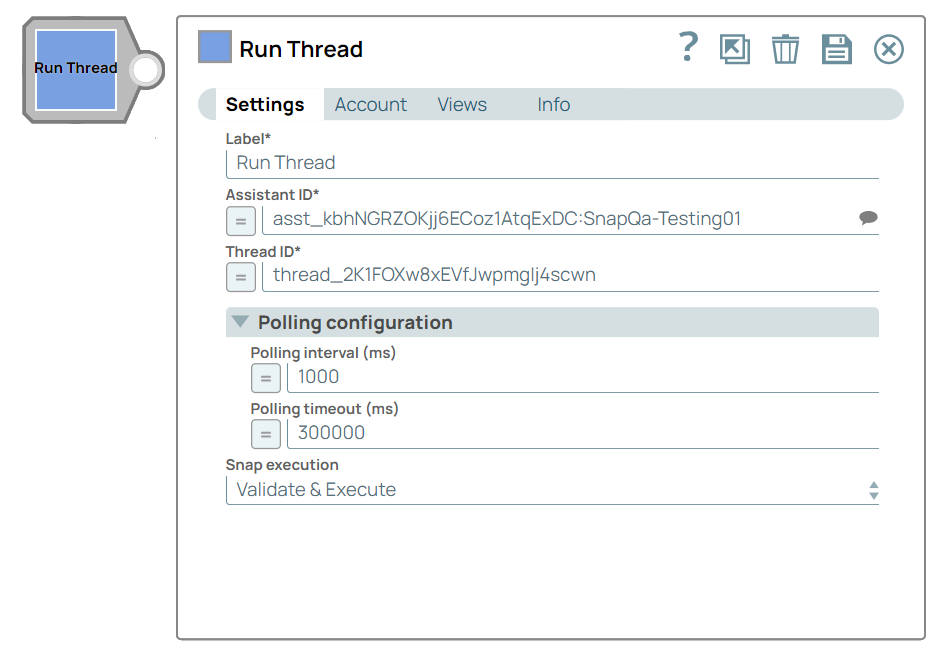Switch to the Settings tab
This screenshot has width=934, height=663.
point(265,104)
